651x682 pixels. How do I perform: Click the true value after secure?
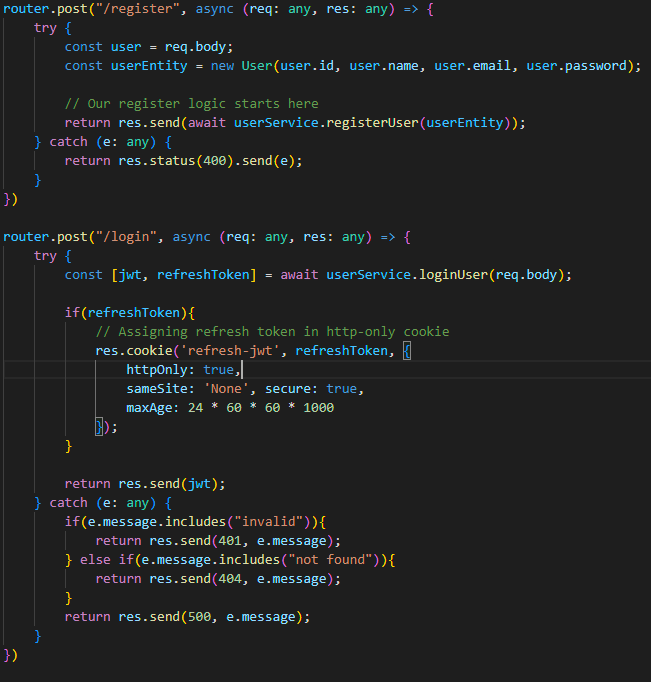tap(341, 389)
